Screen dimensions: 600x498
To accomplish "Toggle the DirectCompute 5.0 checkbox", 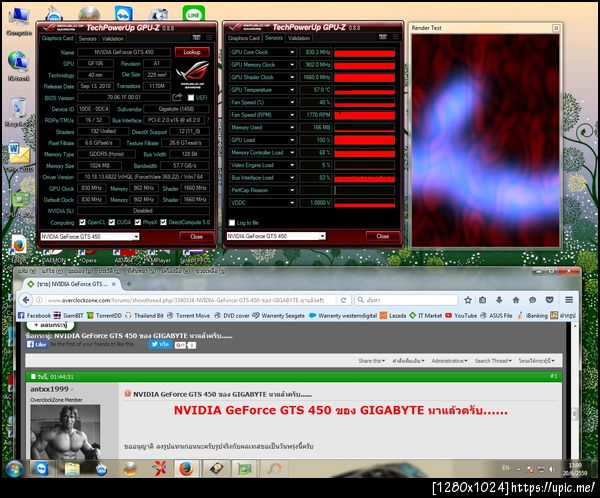I will (x=163, y=222).
